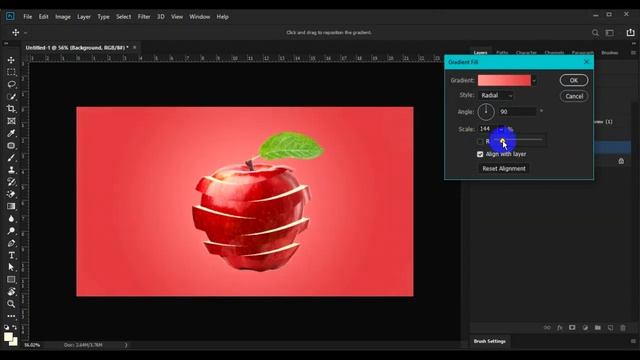Select the Eraser tool
The image size is (640, 360).
[11, 194]
